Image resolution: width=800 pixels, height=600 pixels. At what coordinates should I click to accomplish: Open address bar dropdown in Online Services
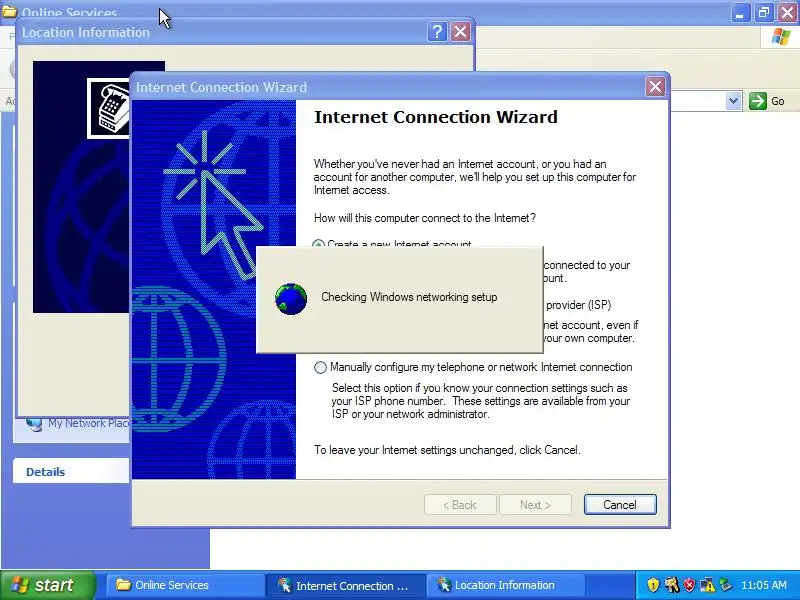point(733,101)
